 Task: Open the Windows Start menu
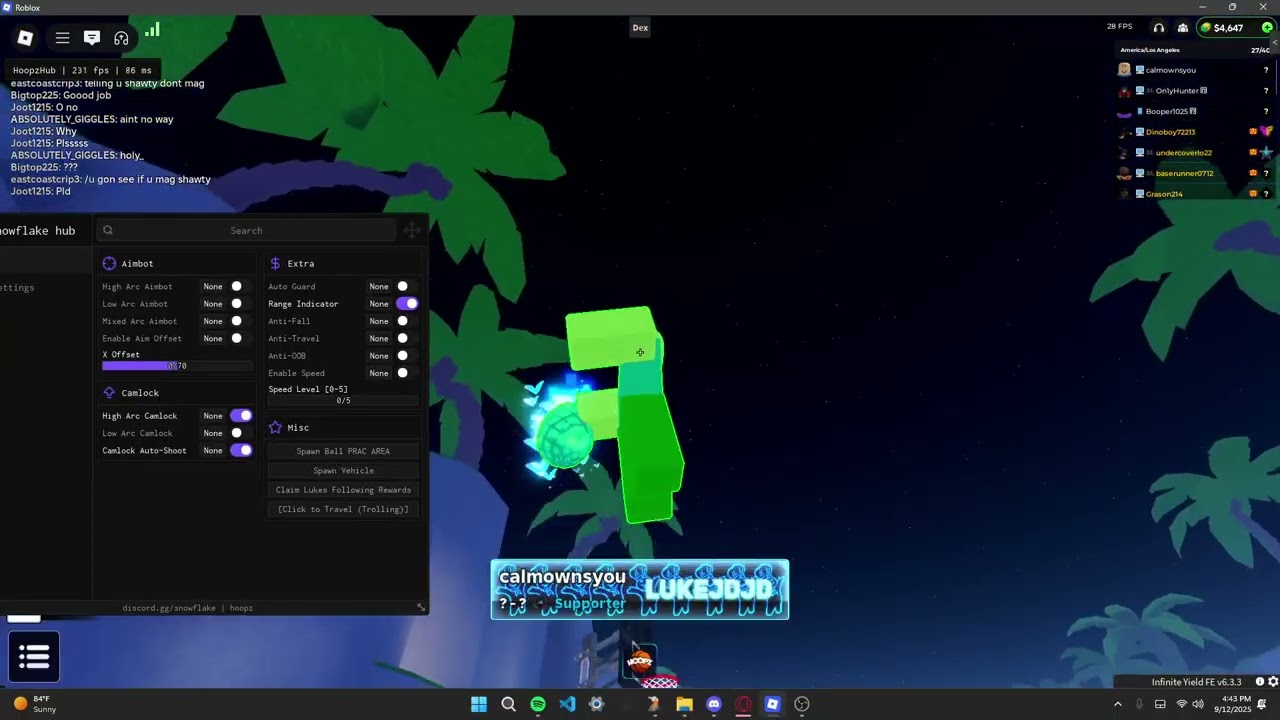click(479, 704)
